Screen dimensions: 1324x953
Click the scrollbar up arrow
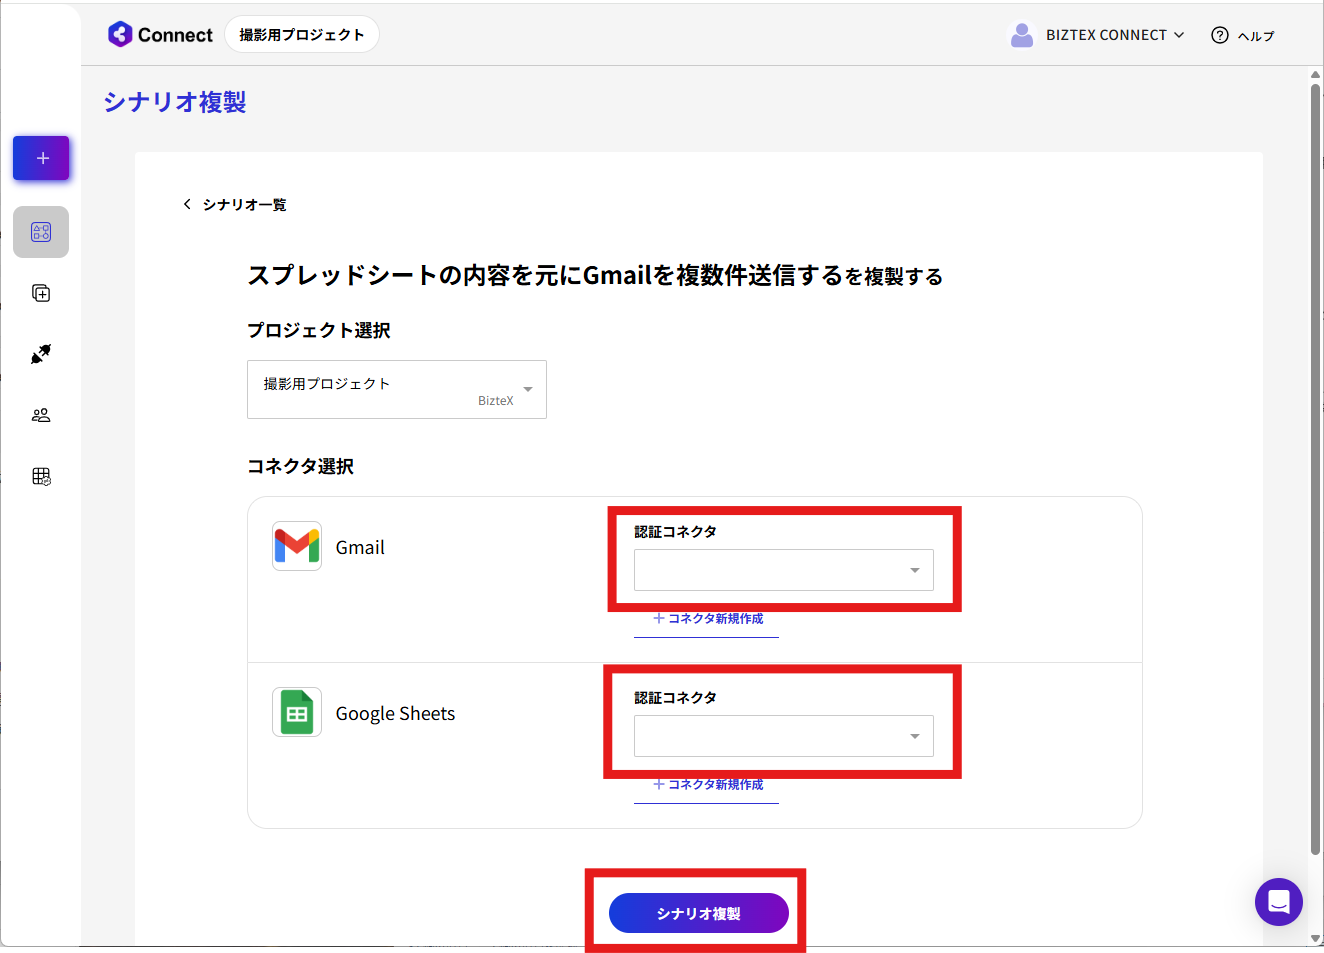coord(1316,75)
